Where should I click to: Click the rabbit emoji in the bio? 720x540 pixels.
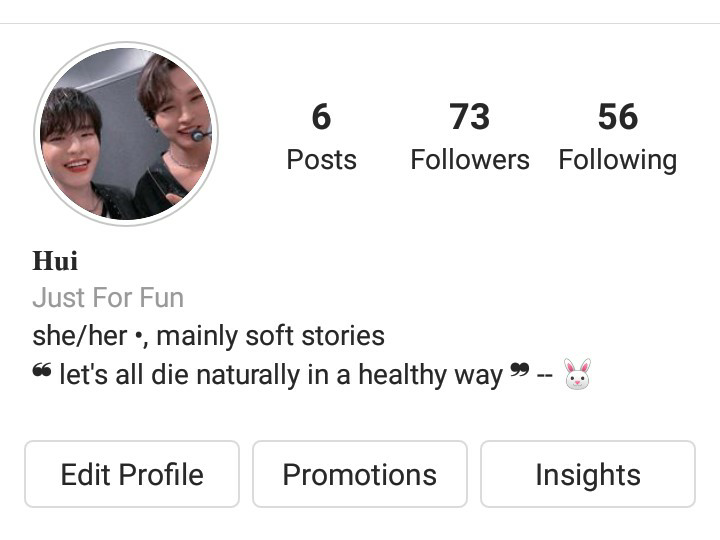coord(577,374)
